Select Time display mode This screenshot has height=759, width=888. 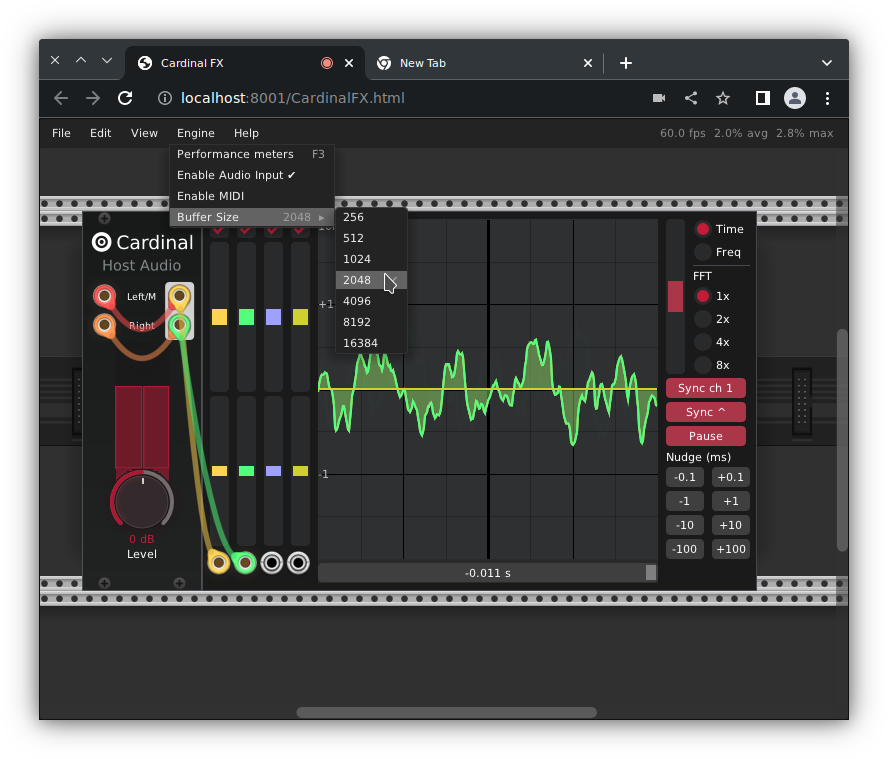pos(703,229)
